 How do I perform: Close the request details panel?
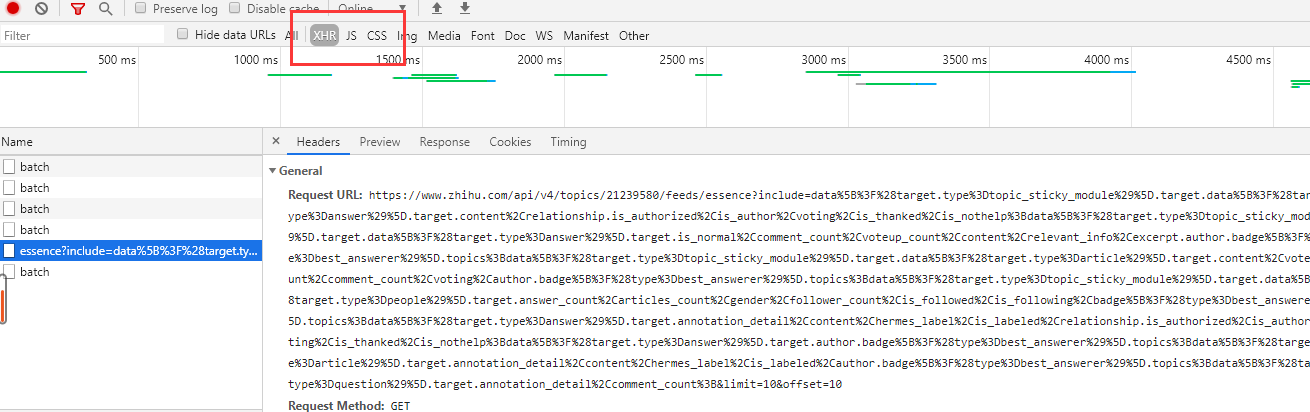[276, 142]
